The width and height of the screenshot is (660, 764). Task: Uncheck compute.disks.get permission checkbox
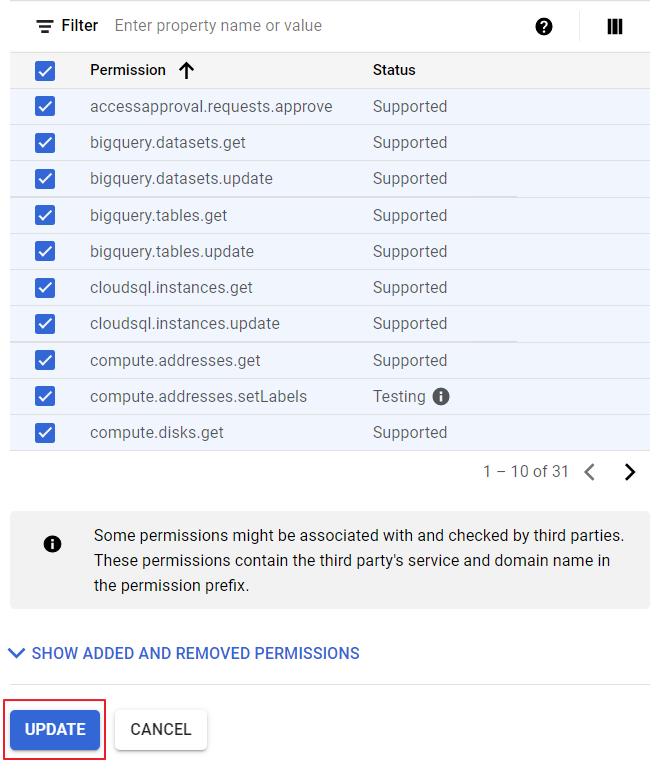pos(45,433)
